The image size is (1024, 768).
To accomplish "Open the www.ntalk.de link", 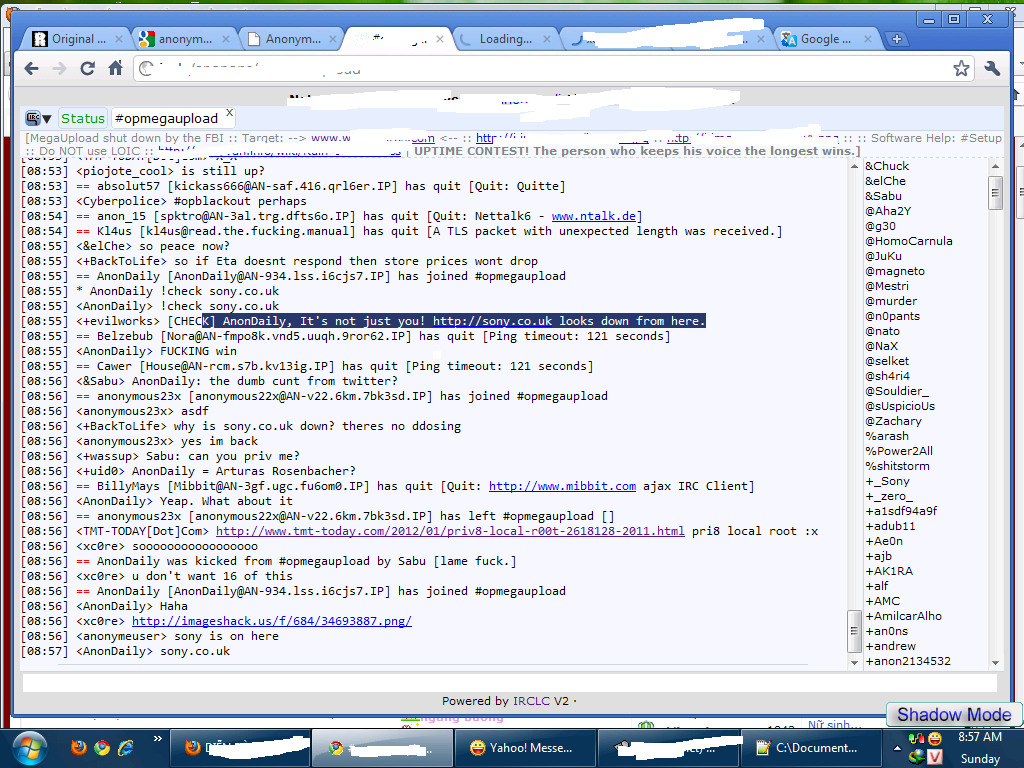I will coord(594,216).
